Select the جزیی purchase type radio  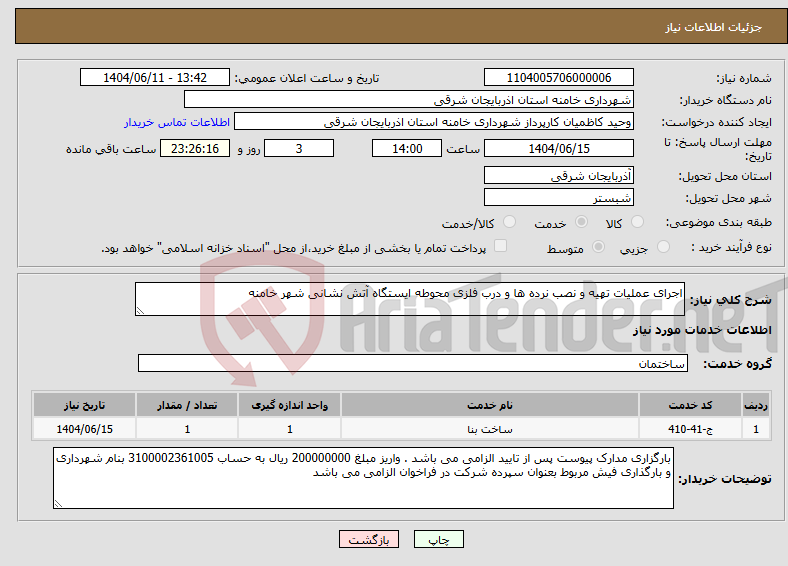663,247
